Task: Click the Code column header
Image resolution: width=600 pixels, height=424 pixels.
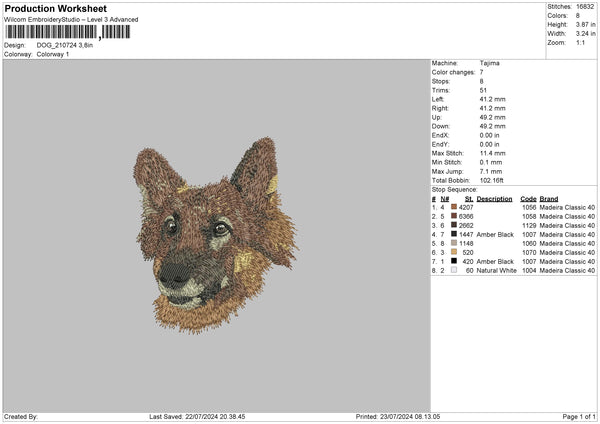Action: point(528,199)
